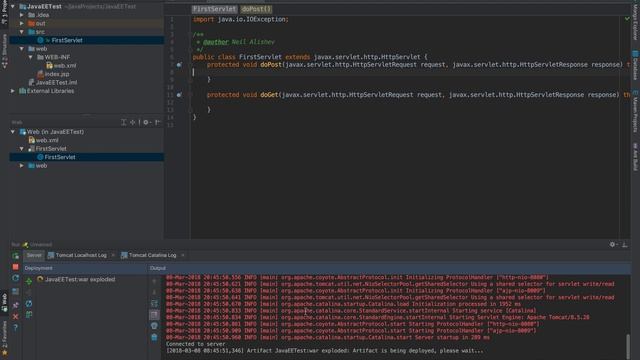
Task: Open help with the question mark icon
Action: (16, 327)
